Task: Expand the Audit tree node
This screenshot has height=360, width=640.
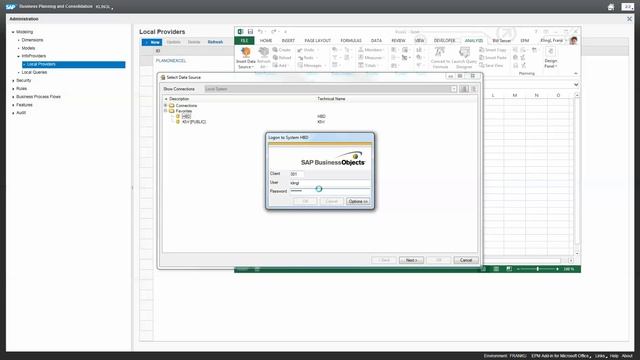Action: (13, 113)
